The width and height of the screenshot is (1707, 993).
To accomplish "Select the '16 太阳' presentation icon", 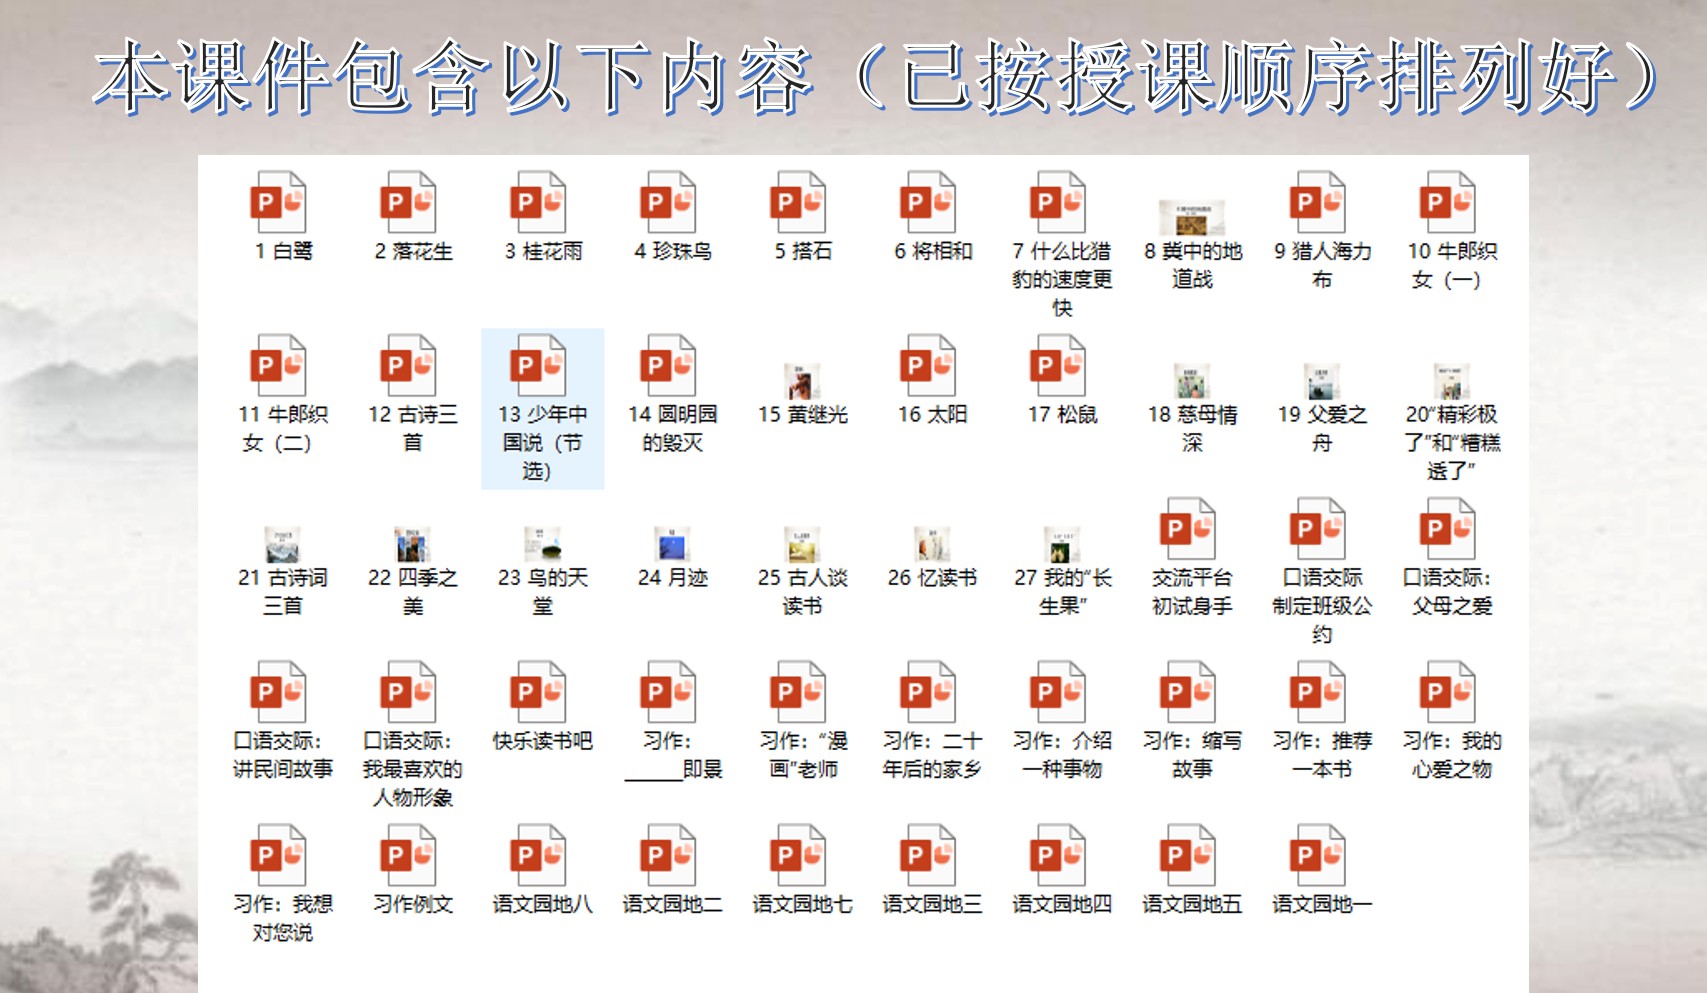I will (x=927, y=367).
